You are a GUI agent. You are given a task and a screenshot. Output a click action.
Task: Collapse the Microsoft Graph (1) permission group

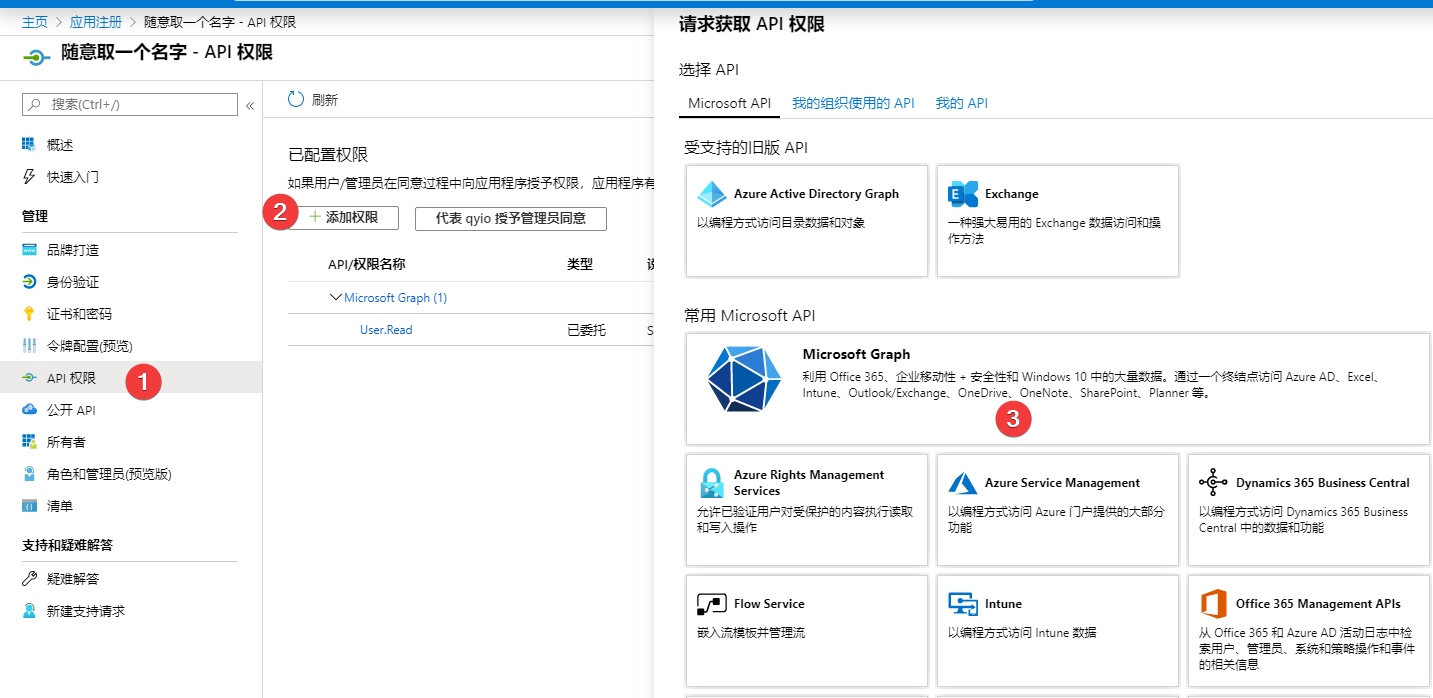tap(335, 298)
